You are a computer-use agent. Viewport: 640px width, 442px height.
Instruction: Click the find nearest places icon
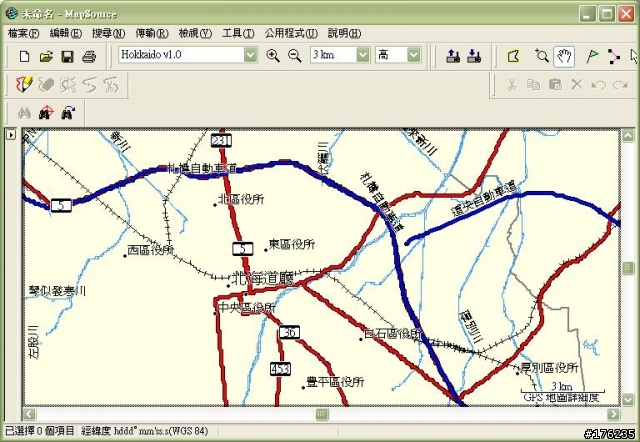point(46,113)
